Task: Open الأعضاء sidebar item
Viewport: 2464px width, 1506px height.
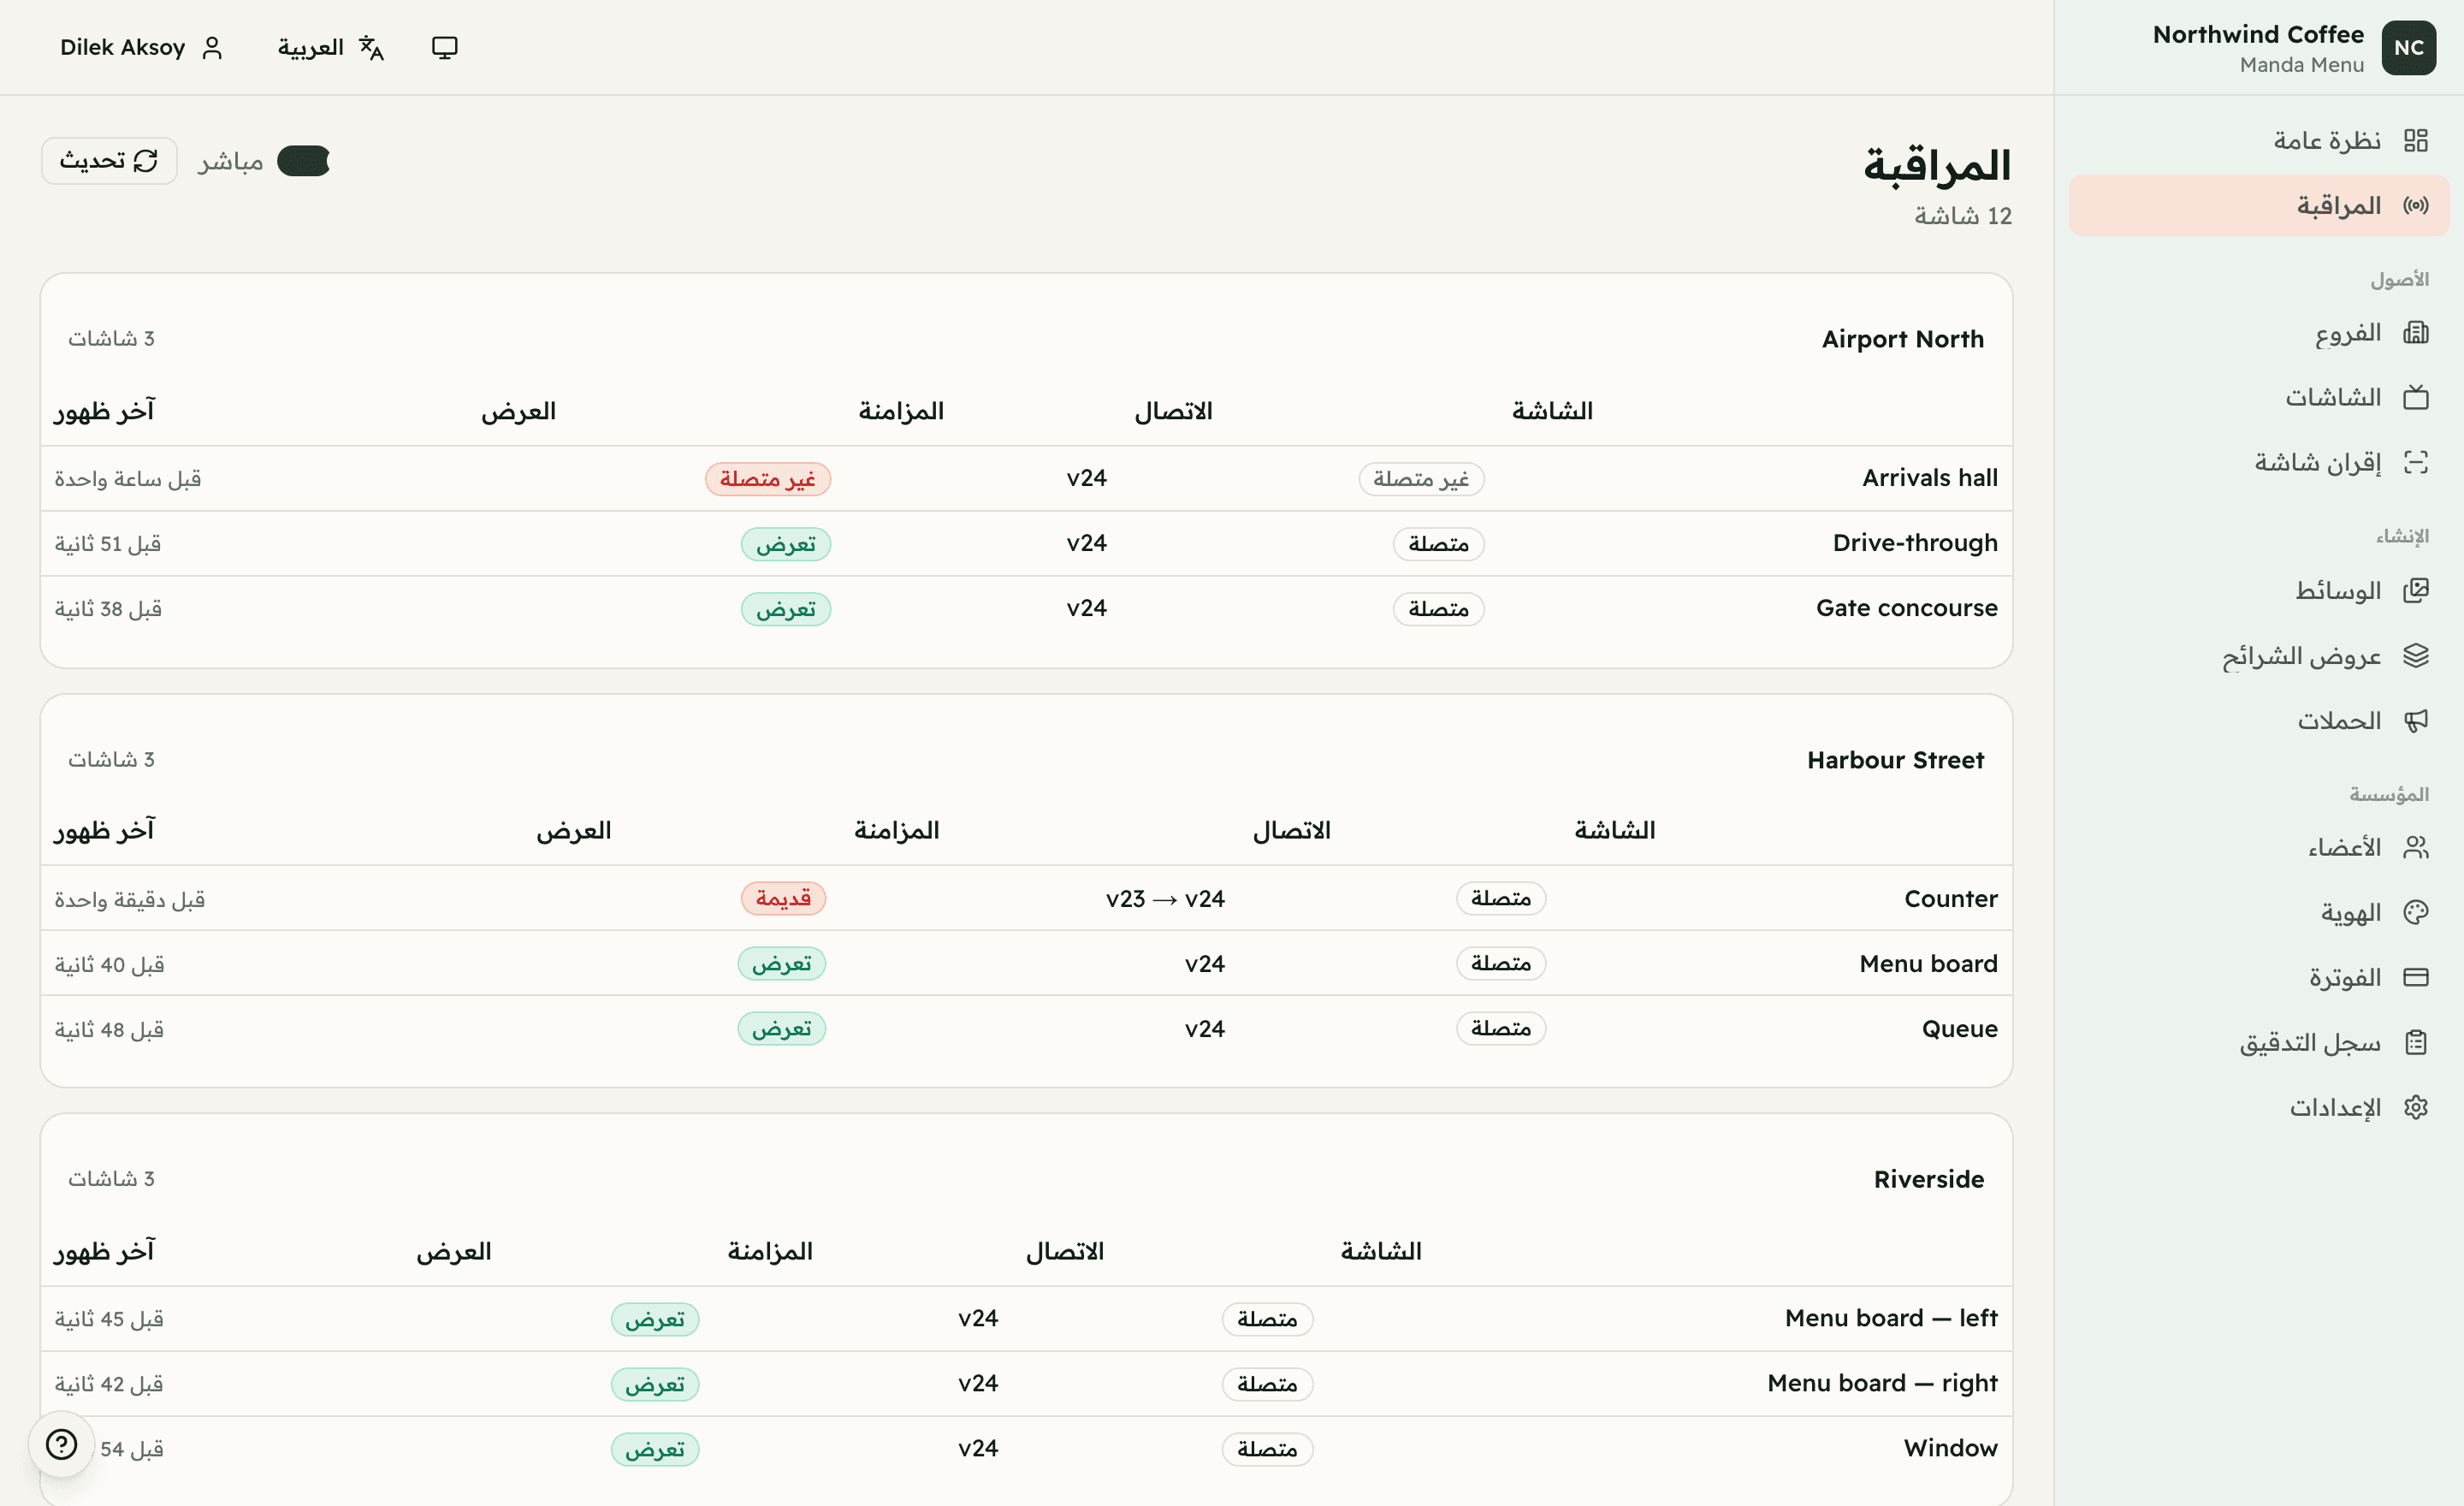Action: coord(2258,847)
